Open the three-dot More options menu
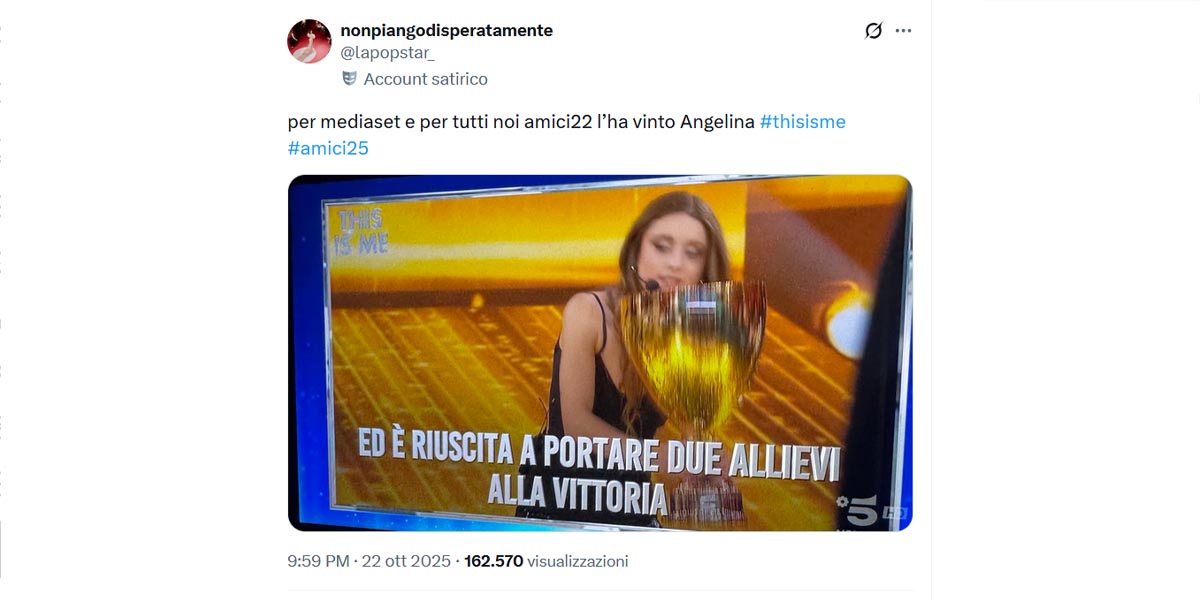This screenshot has height=600, width=1200. (903, 31)
